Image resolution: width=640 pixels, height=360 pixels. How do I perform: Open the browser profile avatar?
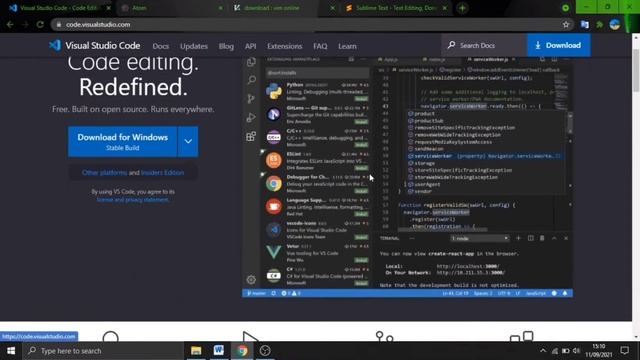615,24
